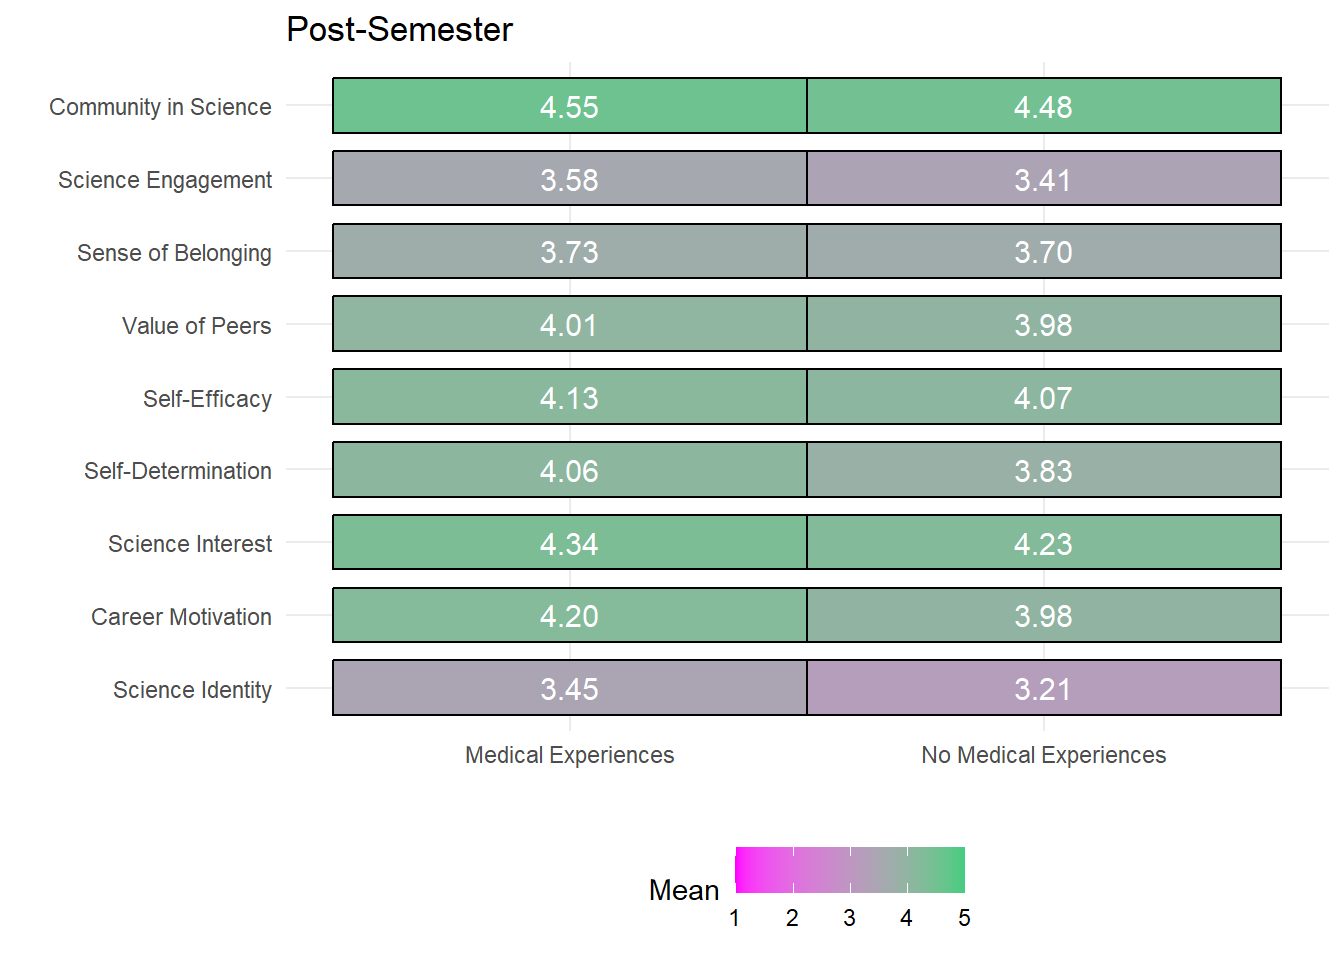Select the 3.45 Science Identity cell

(570, 688)
